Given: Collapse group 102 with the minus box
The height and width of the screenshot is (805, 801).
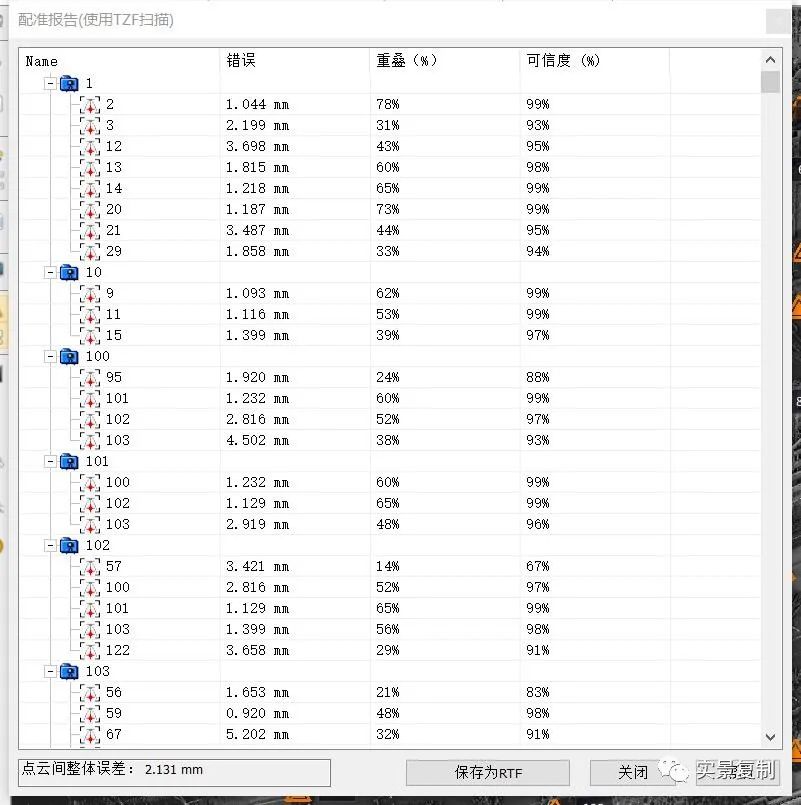Looking at the screenshot, I should (50, 545).
